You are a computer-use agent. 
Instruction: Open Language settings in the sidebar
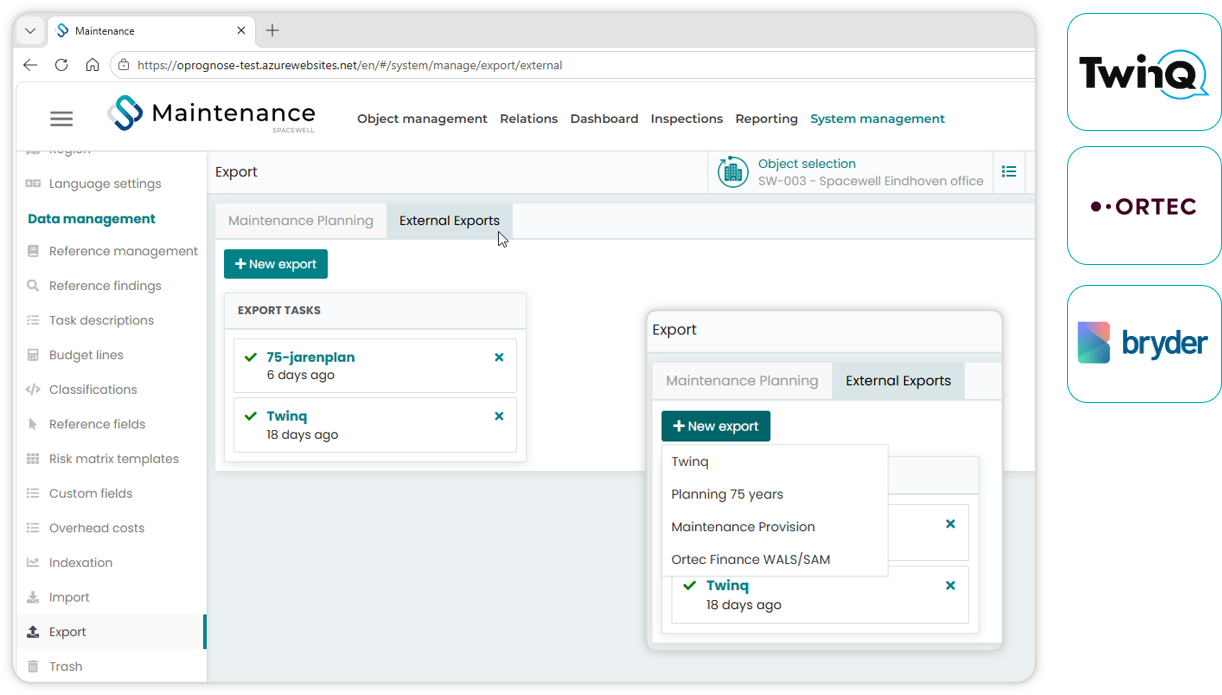point(105,184)
